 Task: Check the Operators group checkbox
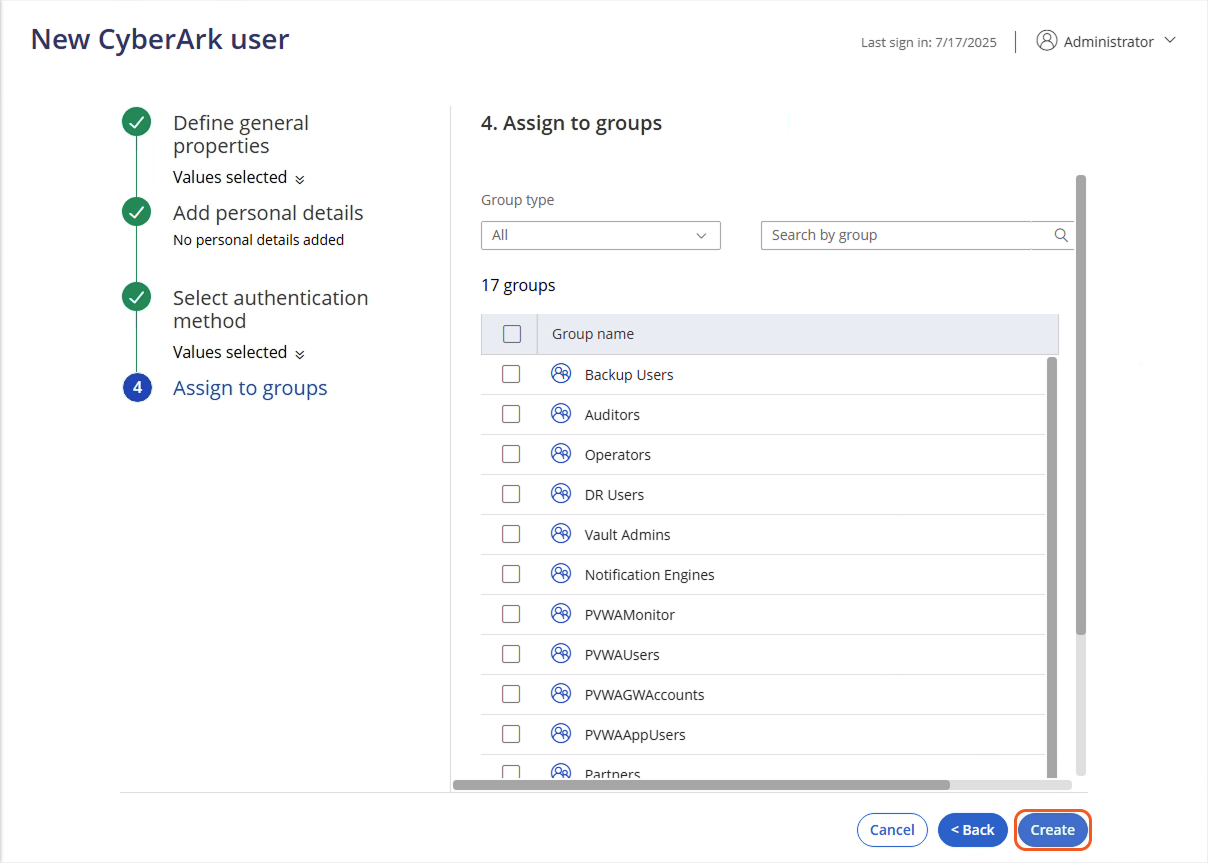pyautogui.click(x=511, y=454)
